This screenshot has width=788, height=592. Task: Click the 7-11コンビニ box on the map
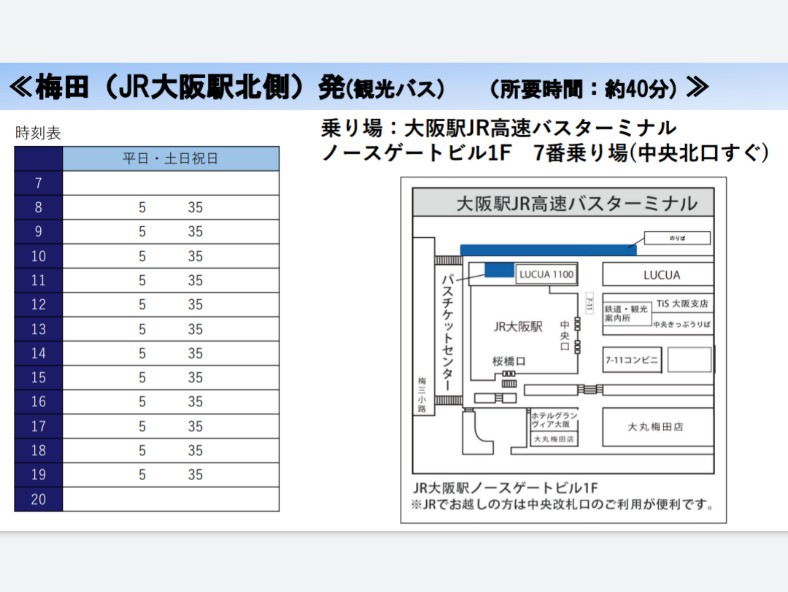(x=632, y=360)
